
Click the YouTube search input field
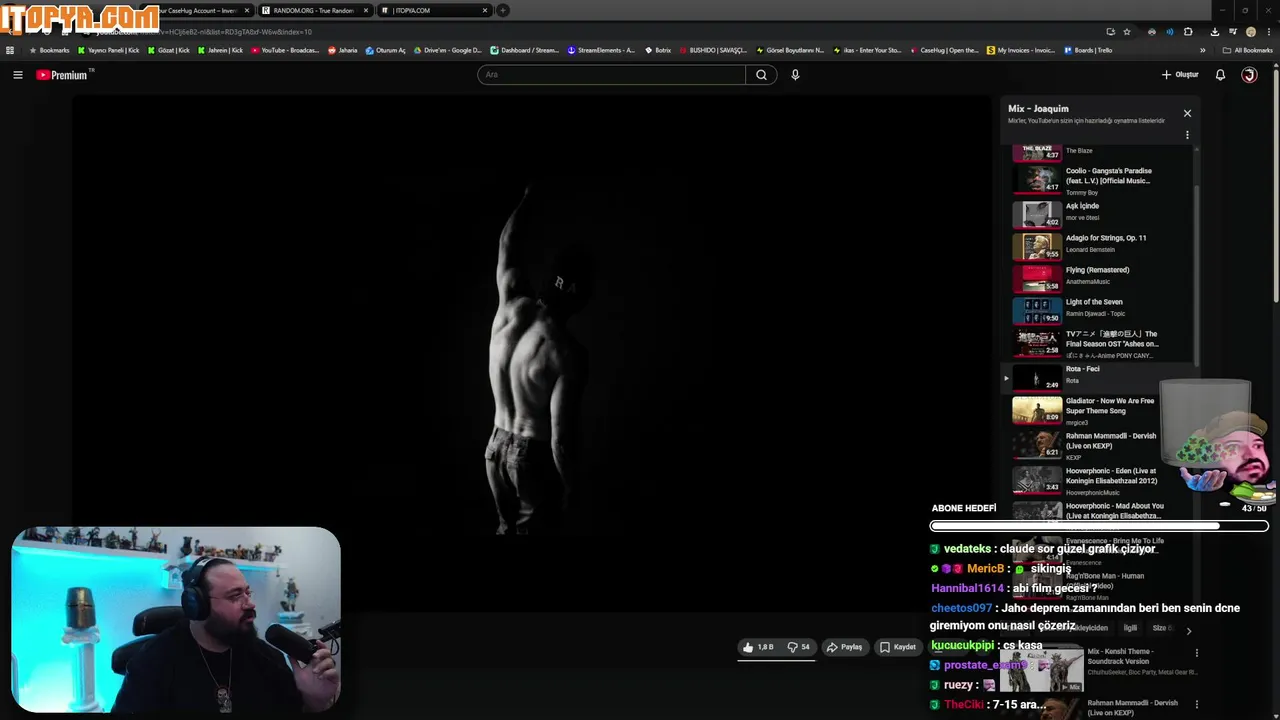pyautogui.click(x=611, y=75)
